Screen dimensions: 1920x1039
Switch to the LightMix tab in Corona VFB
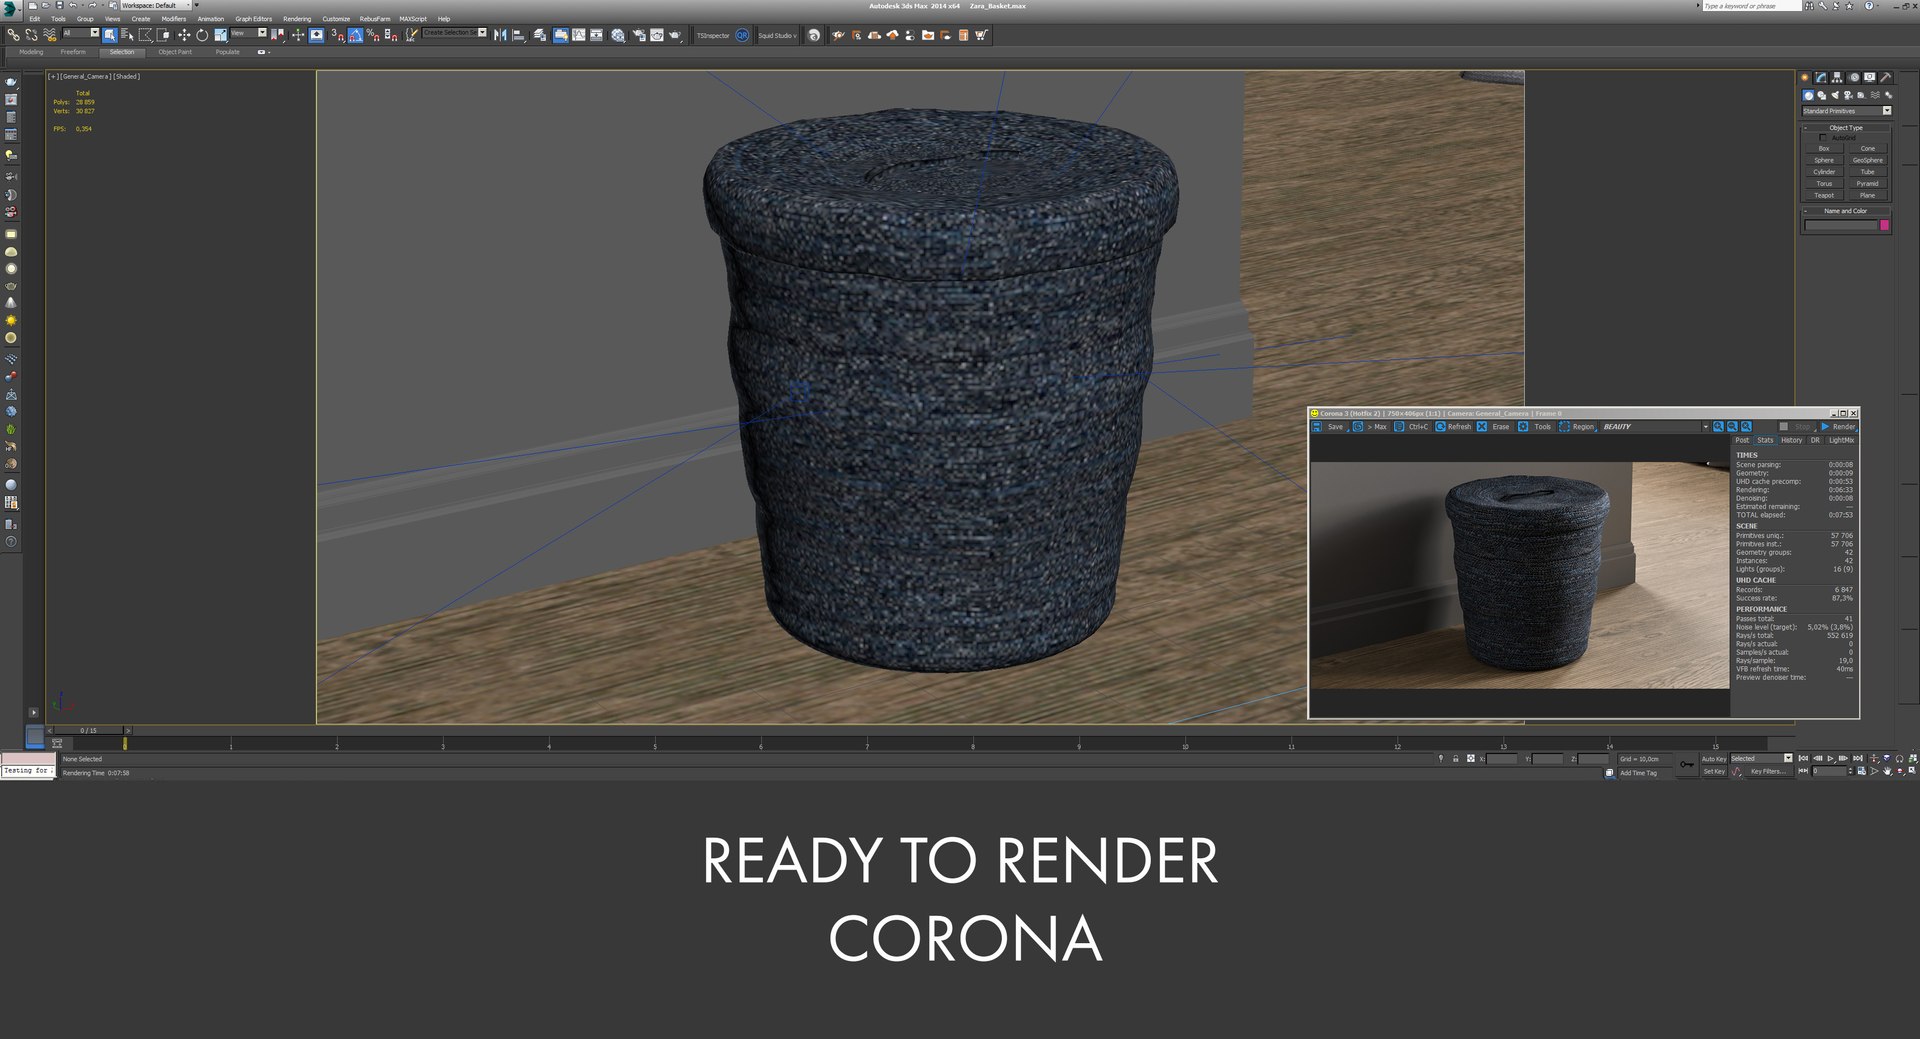(x=1841, y=440)
